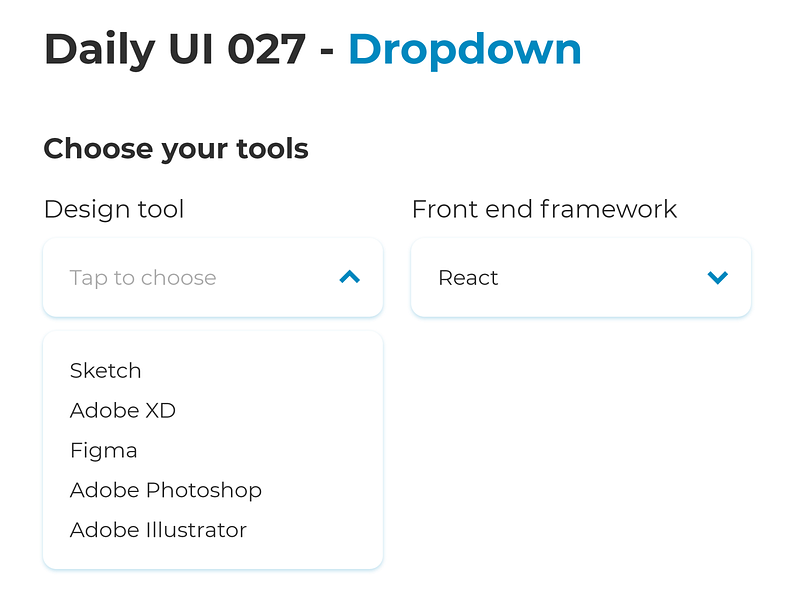Click the Tap to choose placeholder text
Screen dimensions: 800x600
click(143, 278)
